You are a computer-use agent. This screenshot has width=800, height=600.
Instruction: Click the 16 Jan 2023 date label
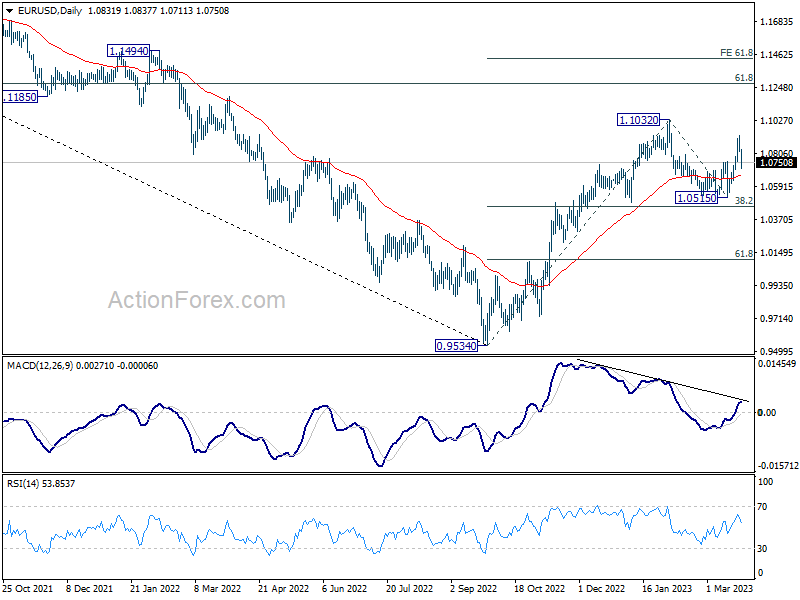click(667, 588)
